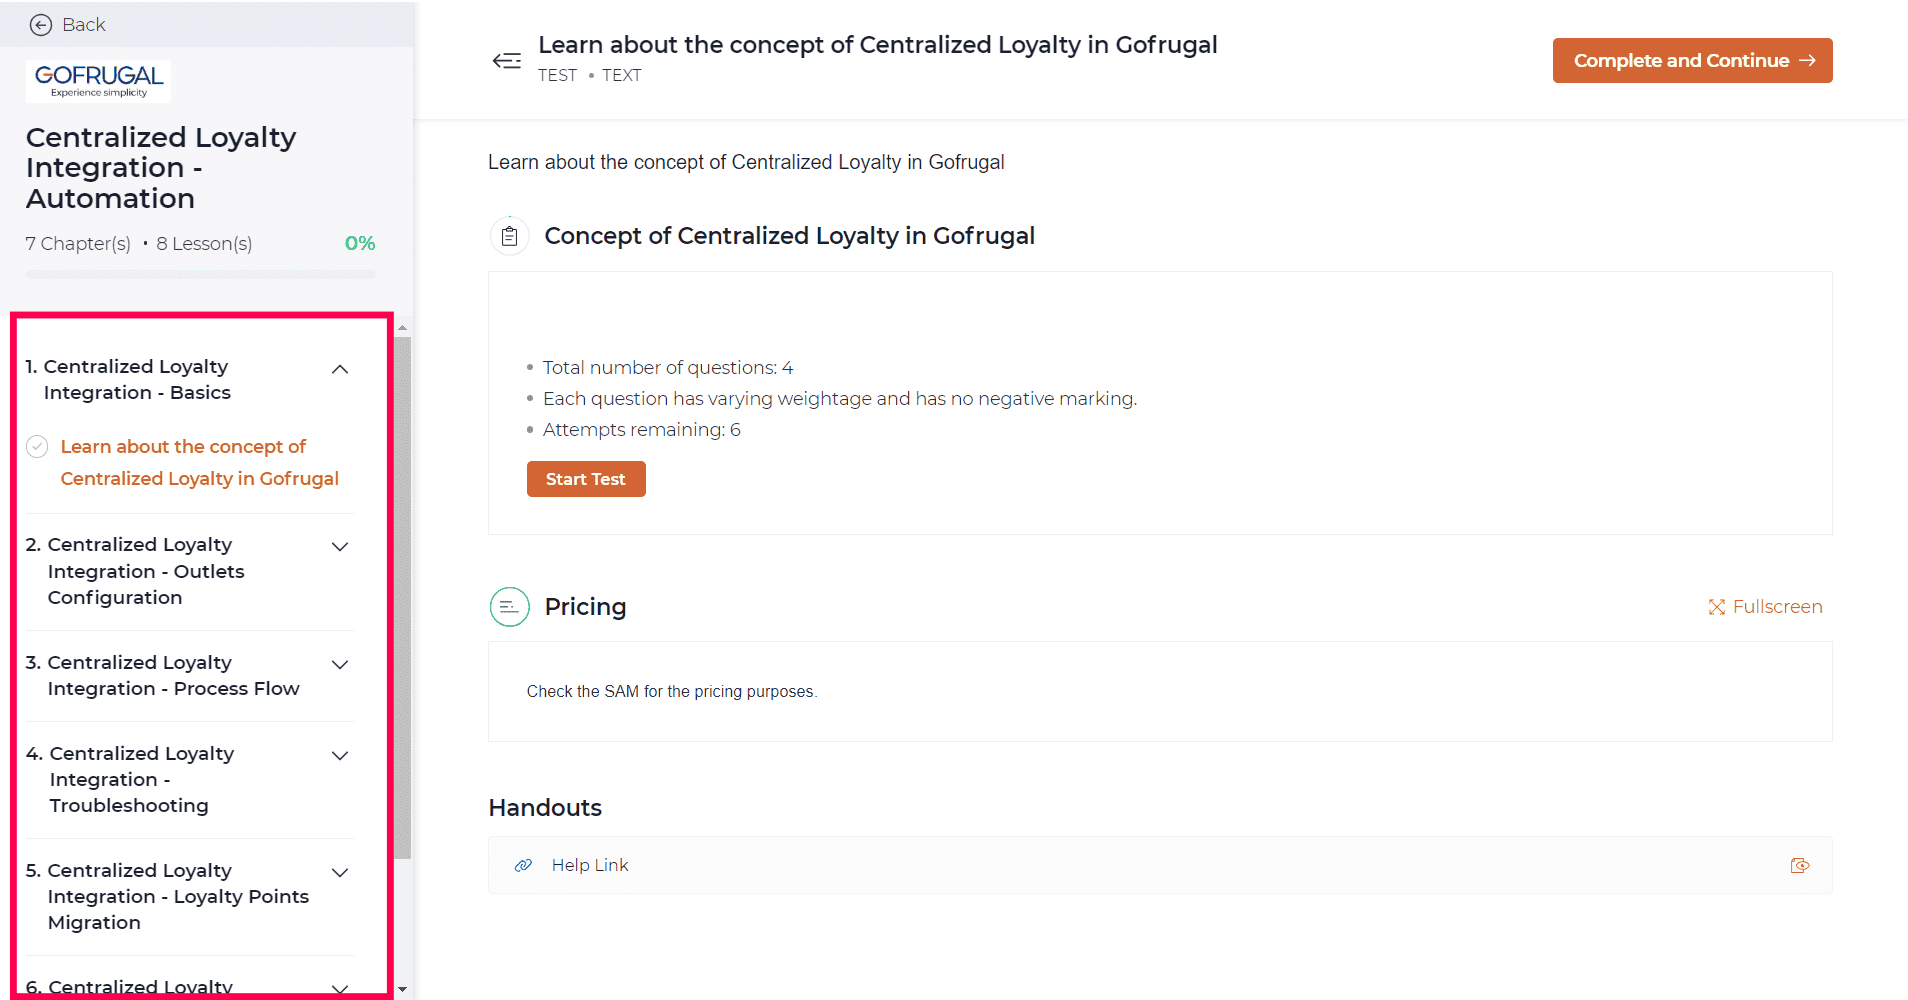Open the external link icon in Handouts row
This screenshot has height=1000, width=1908.
[1800, 866]
